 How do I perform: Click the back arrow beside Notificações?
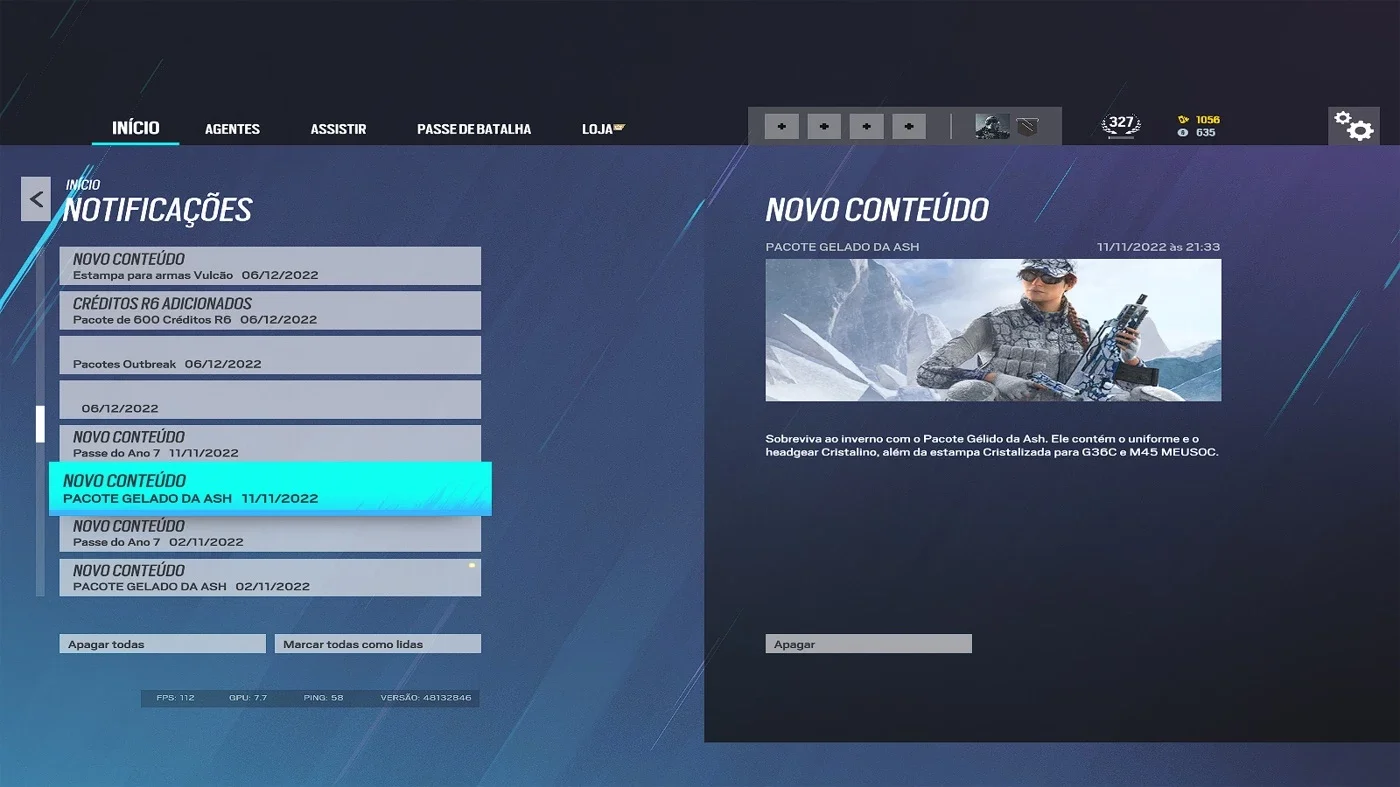coord(36,199)
